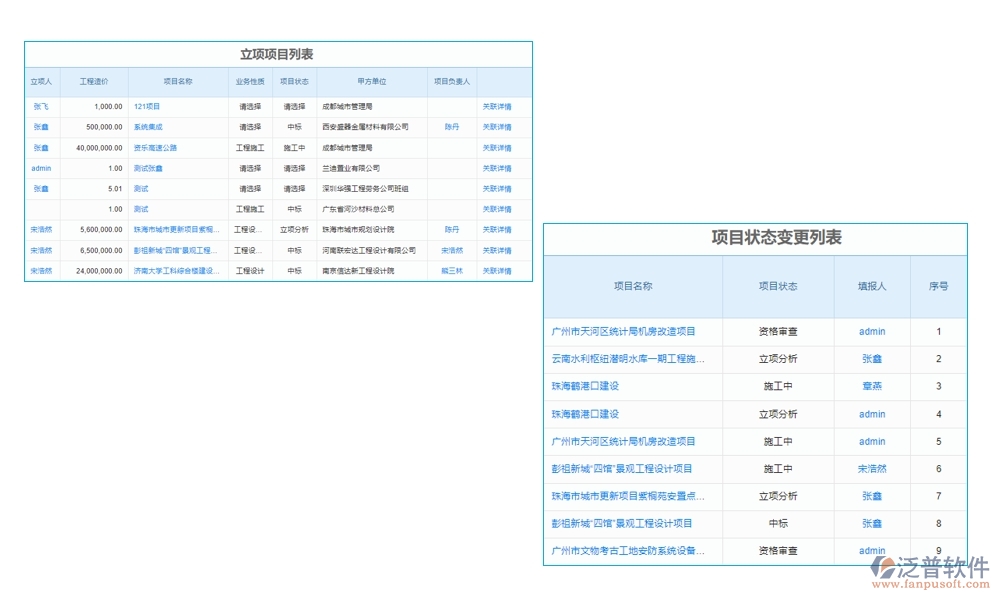This screenshot has width=1000, height=600.
Task: Click 陈丹 in the 项目负责人 column
Action: pyautogui.click(x=453, y=126)
